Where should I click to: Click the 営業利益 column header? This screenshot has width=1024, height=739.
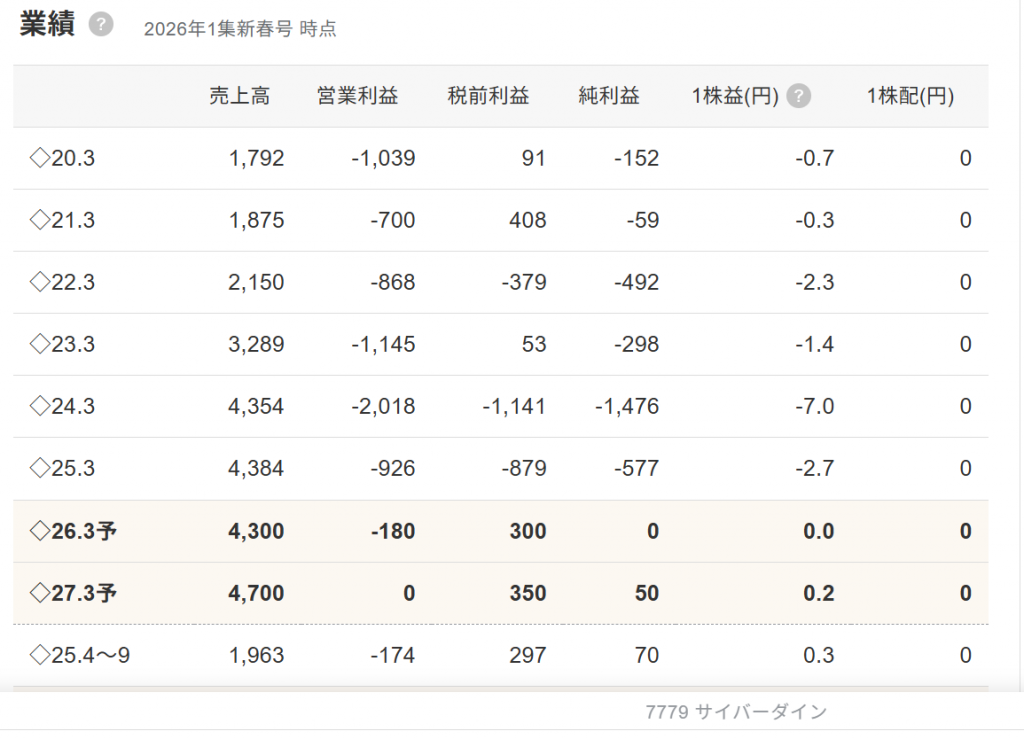click(x=357, y=97)
